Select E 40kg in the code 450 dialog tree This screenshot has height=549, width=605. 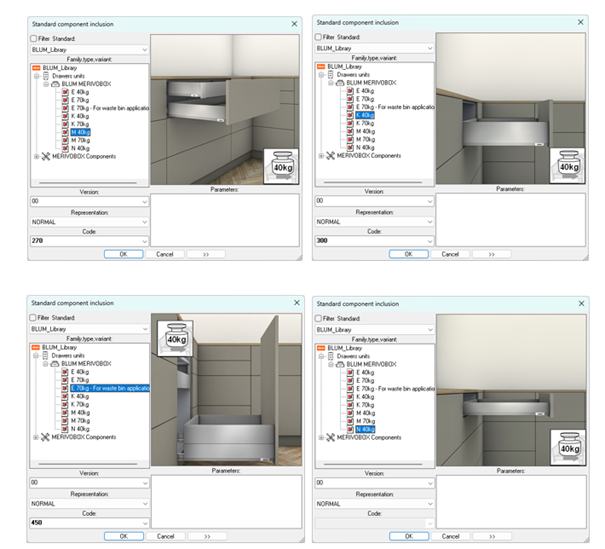tap(81, 372)
